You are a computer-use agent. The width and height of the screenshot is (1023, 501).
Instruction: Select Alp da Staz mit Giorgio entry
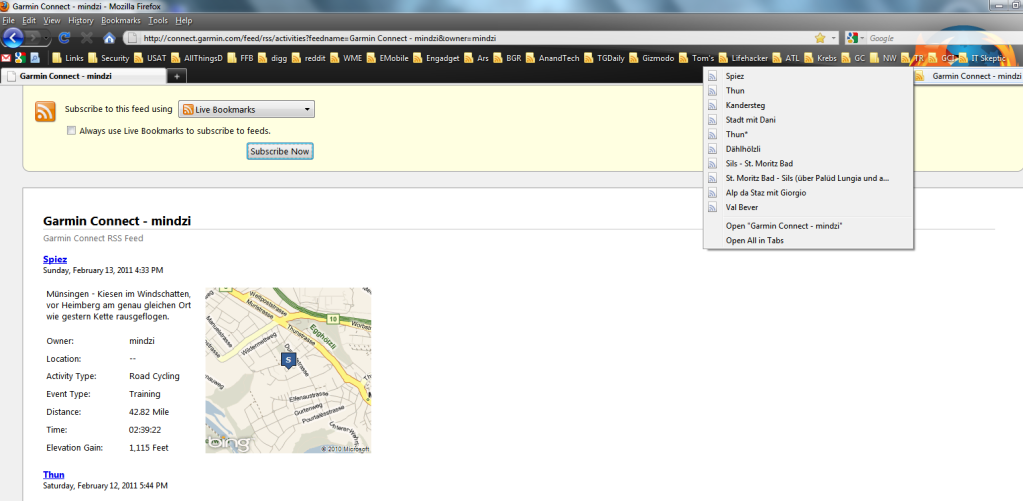(x=808, y=192)
